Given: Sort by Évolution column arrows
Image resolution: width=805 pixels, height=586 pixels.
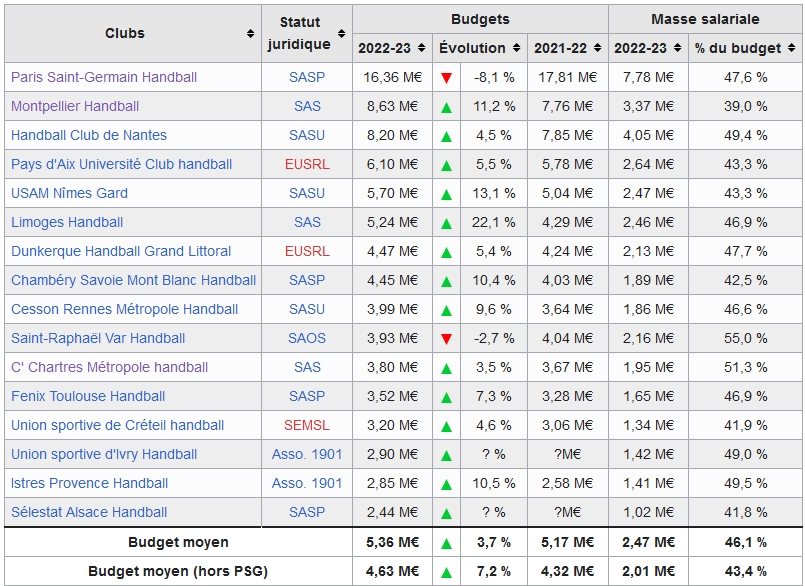Looking at the screenshot, I should click(517, 48).
